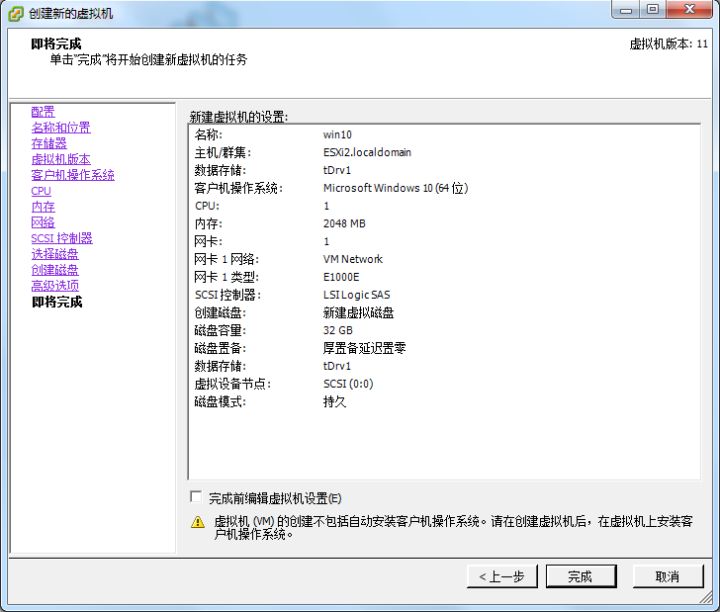Click the disk capacity 32 GB
The width and height of the screenshot is (720, 612).
click(x=338, y=331)
